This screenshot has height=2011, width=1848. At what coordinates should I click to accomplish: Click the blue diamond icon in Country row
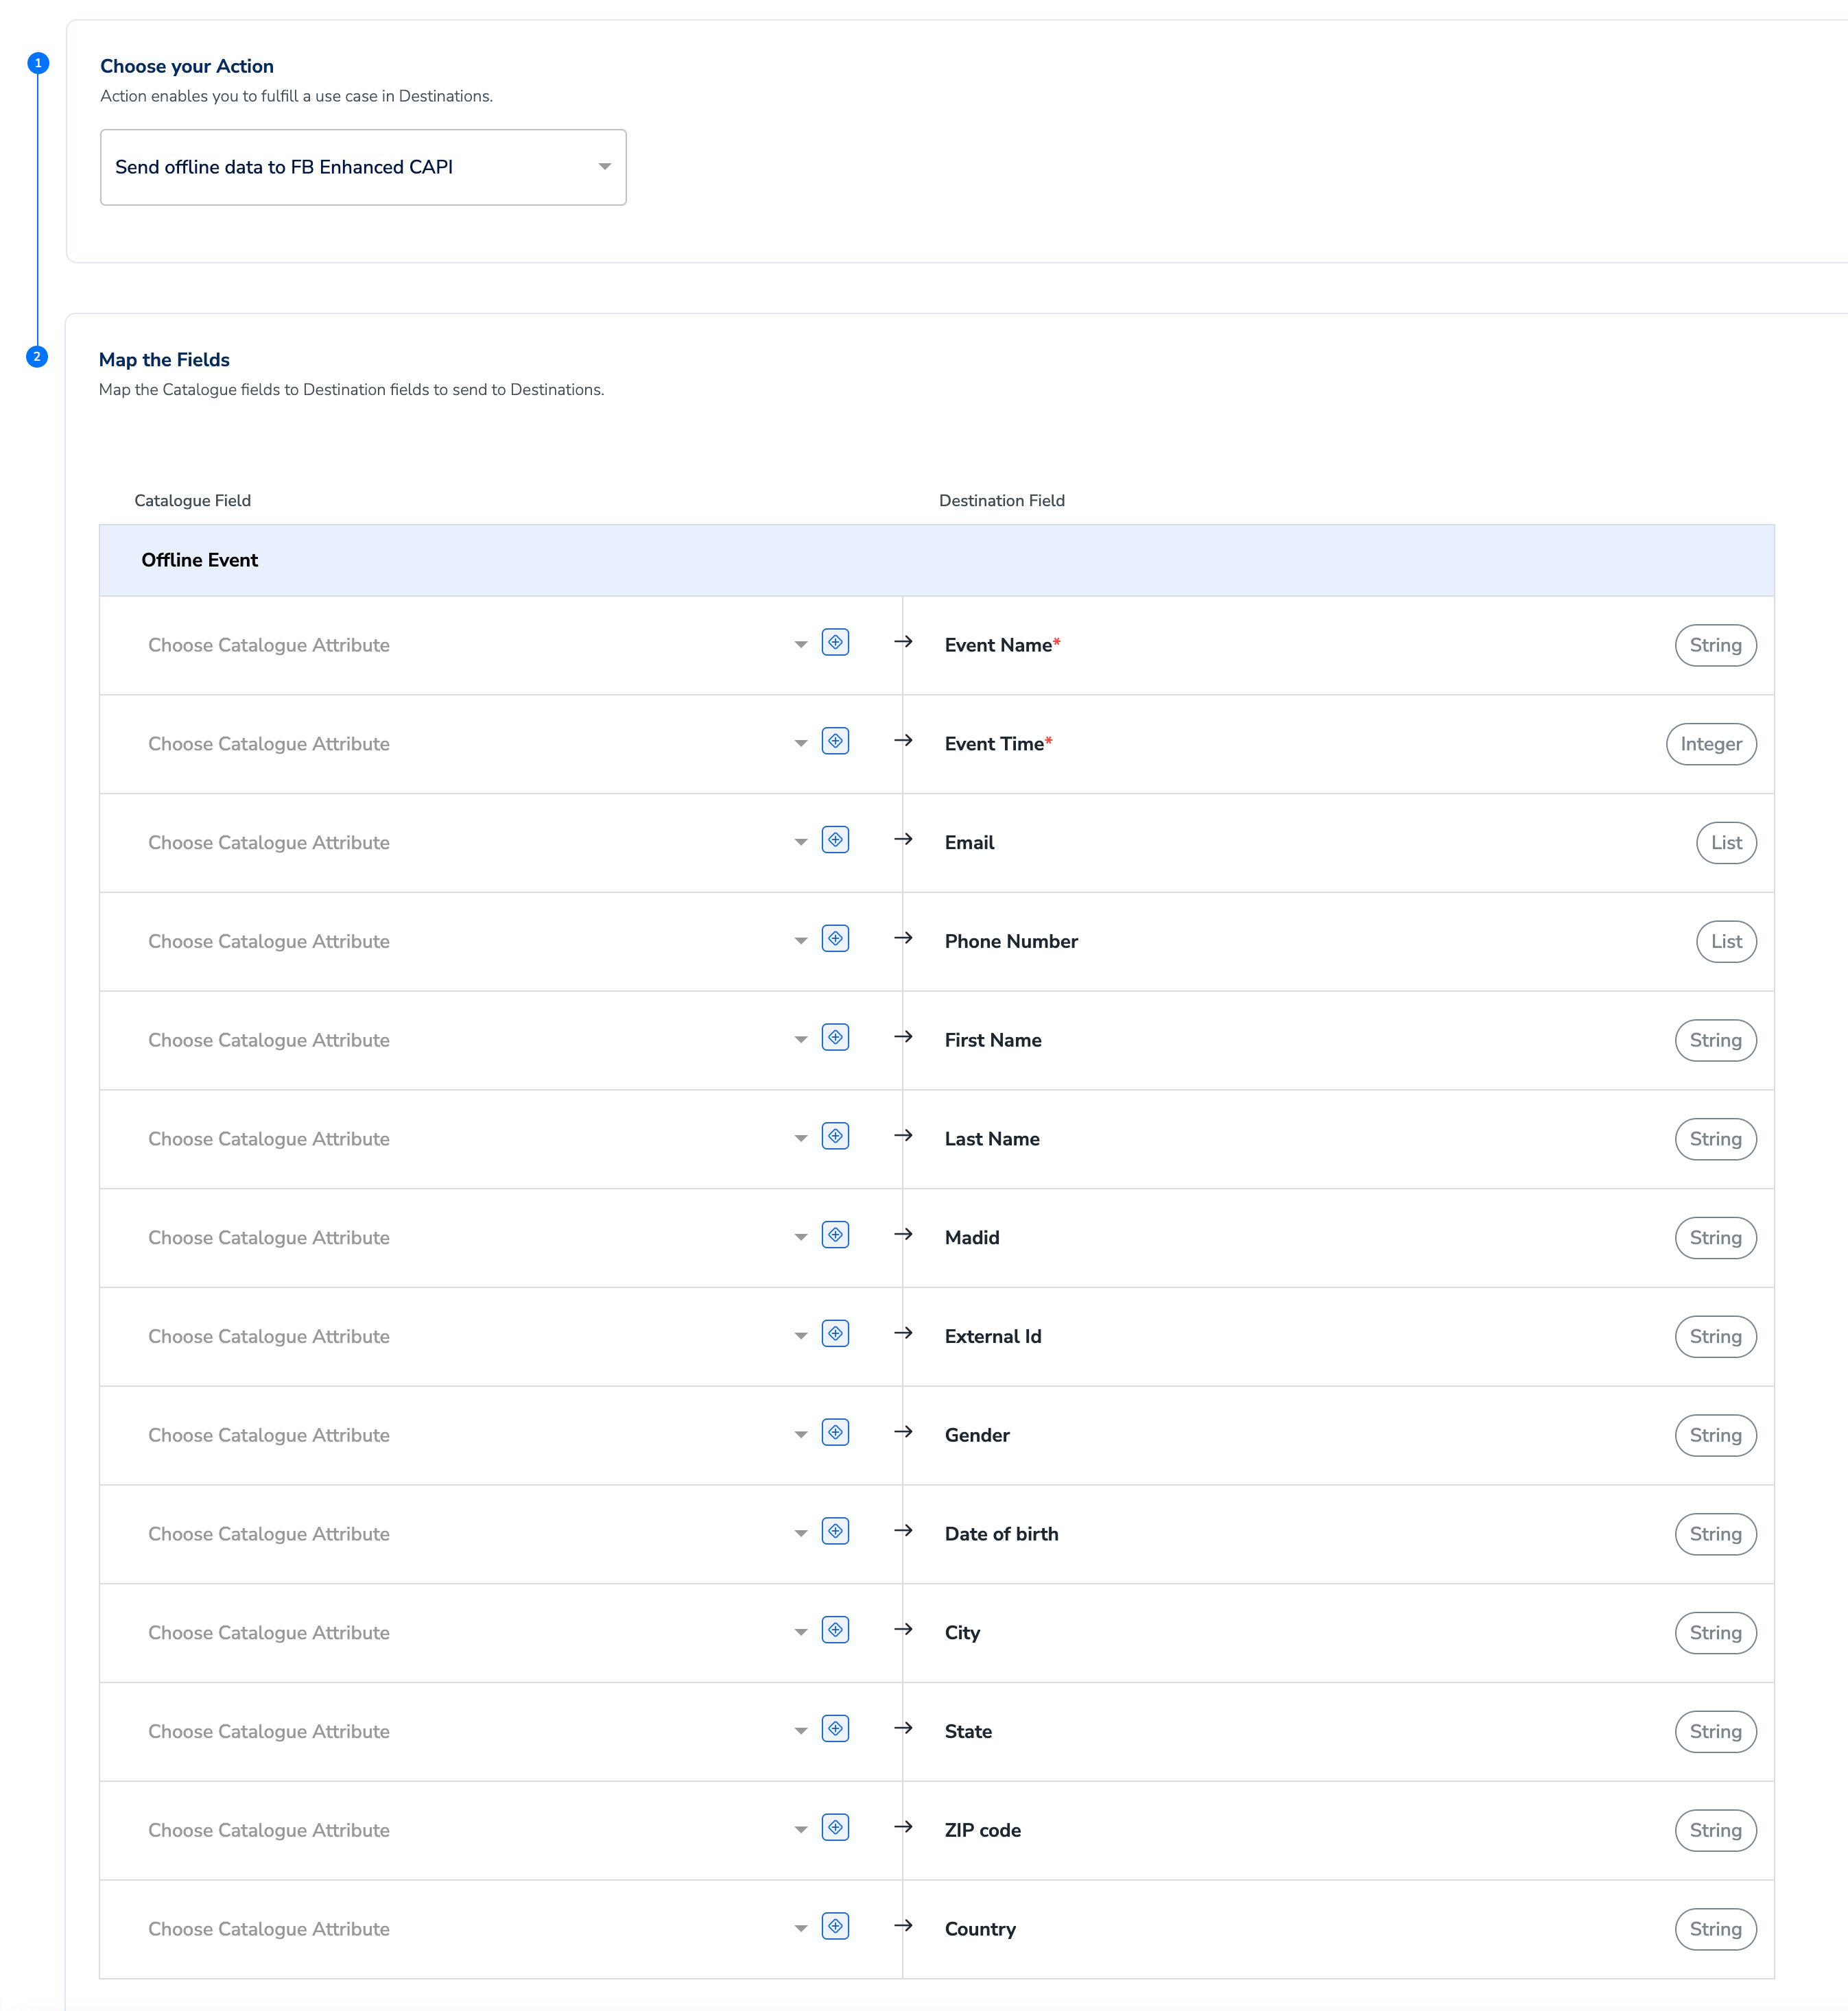(835, 1926)
